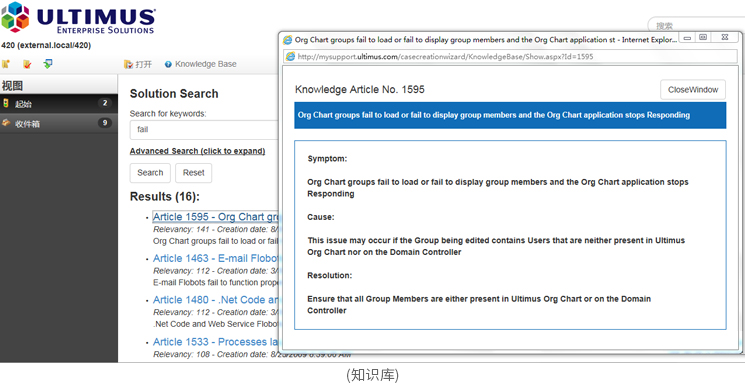Maximize the Internet Explorer popup window
This screenshot has height=390, width=745.
tap(703, 38)
